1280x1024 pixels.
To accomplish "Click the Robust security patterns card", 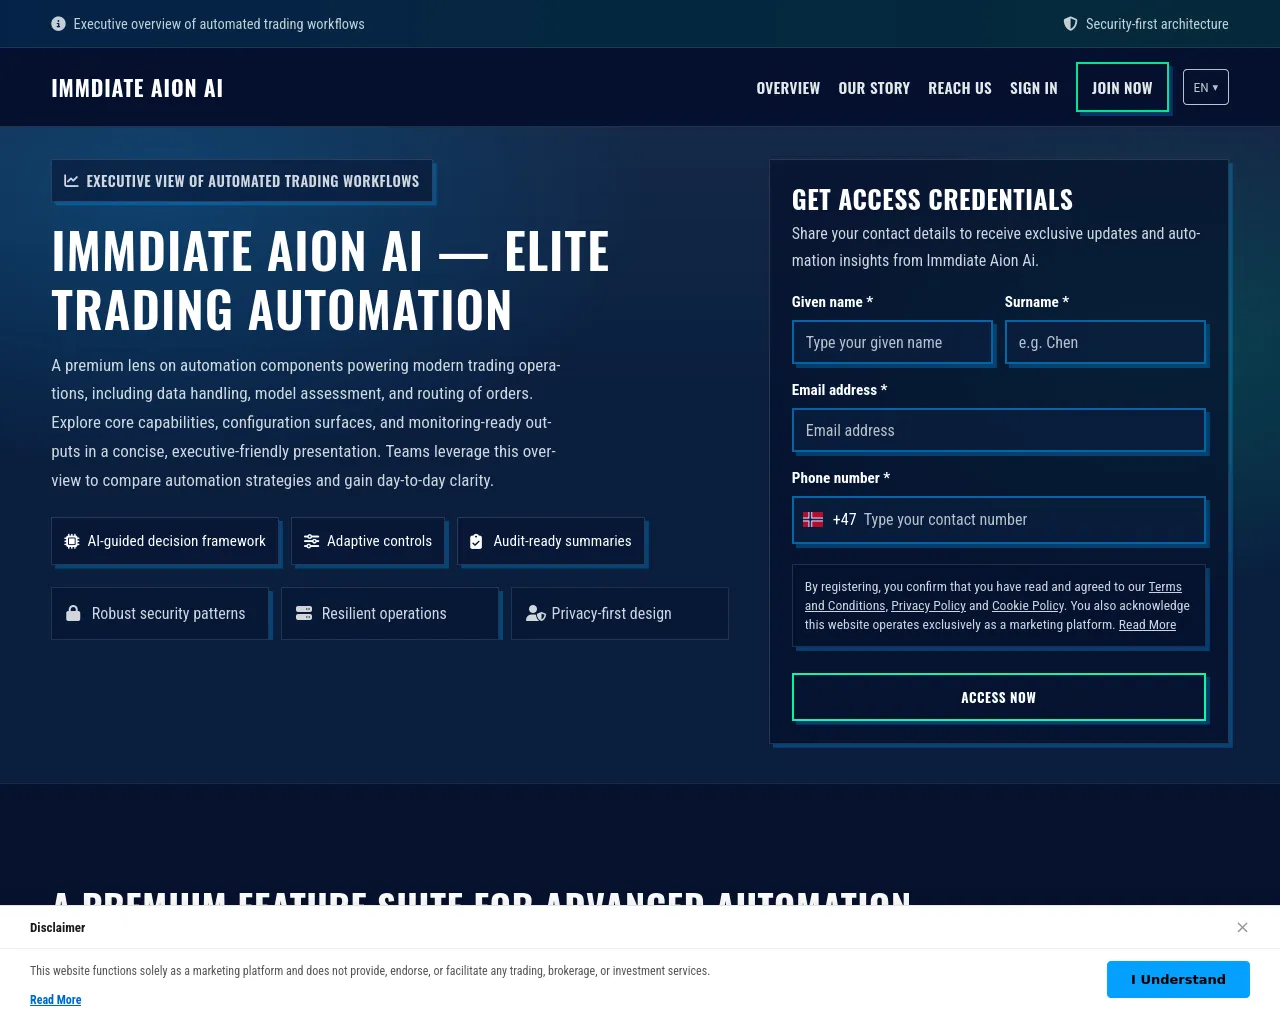I will (x=160, y=613).
